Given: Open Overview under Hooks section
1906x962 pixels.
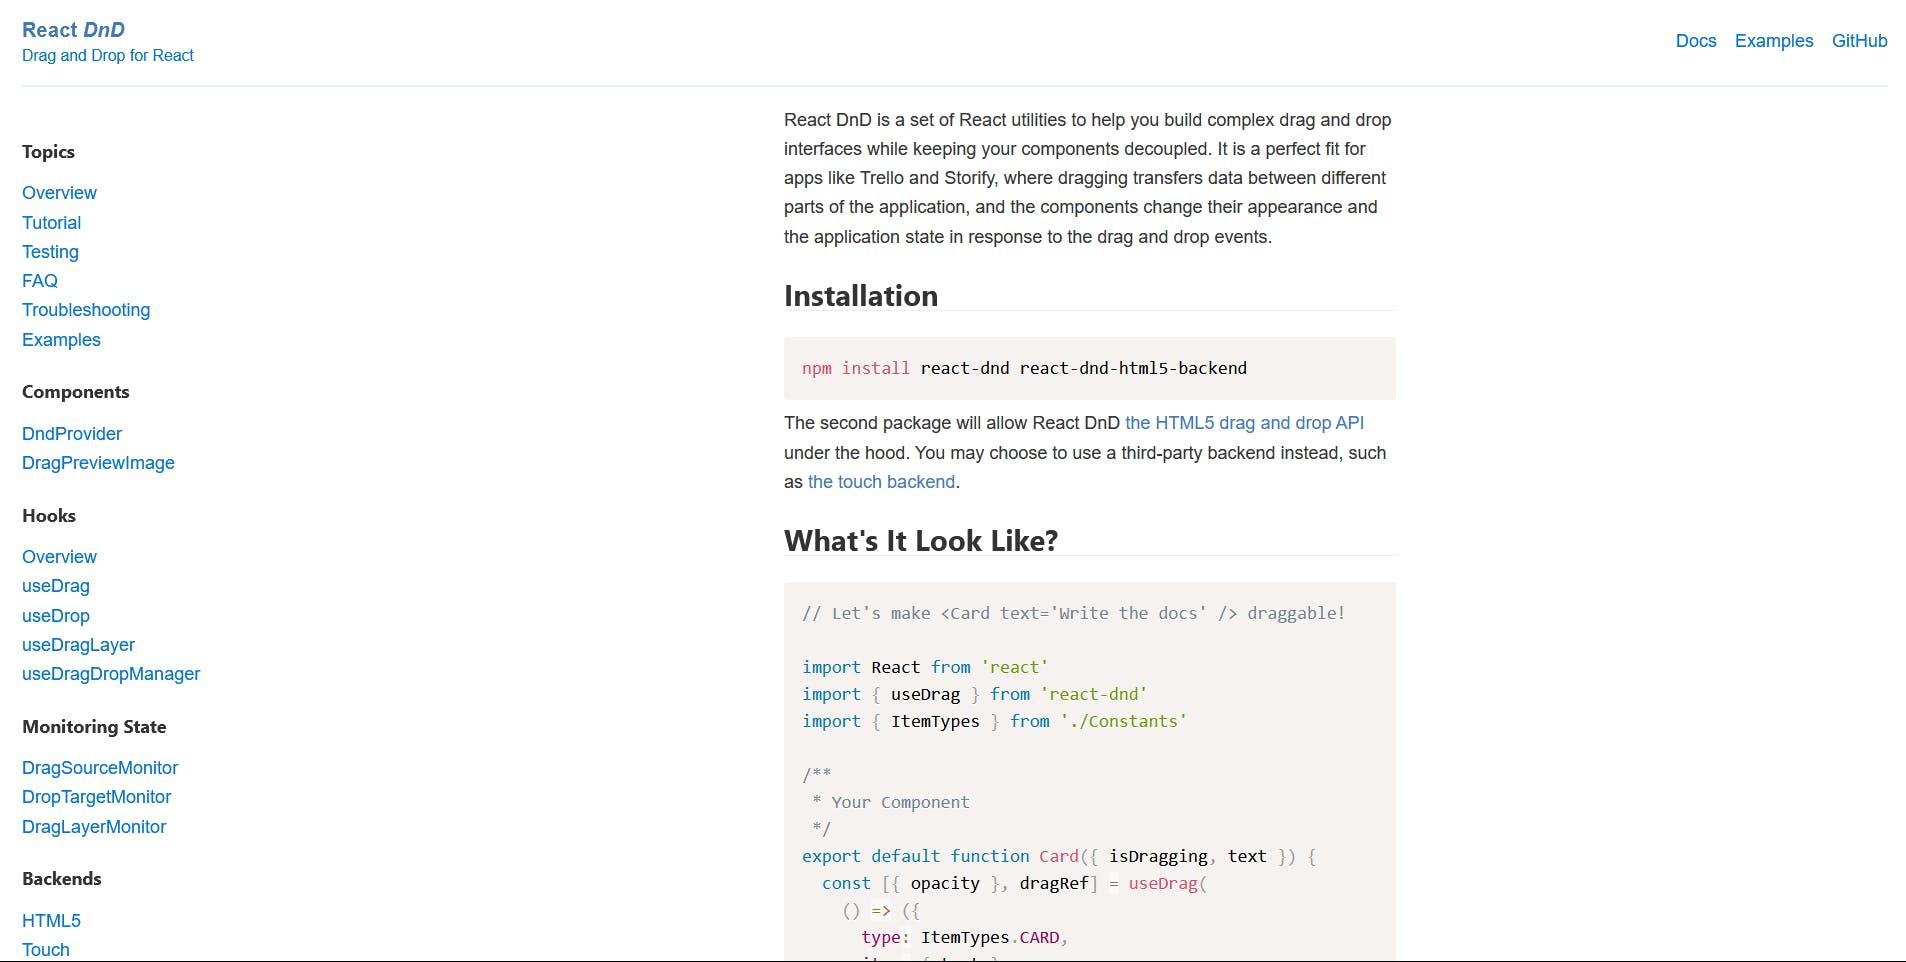Looking at the screenshot, I should pos(59,557).
